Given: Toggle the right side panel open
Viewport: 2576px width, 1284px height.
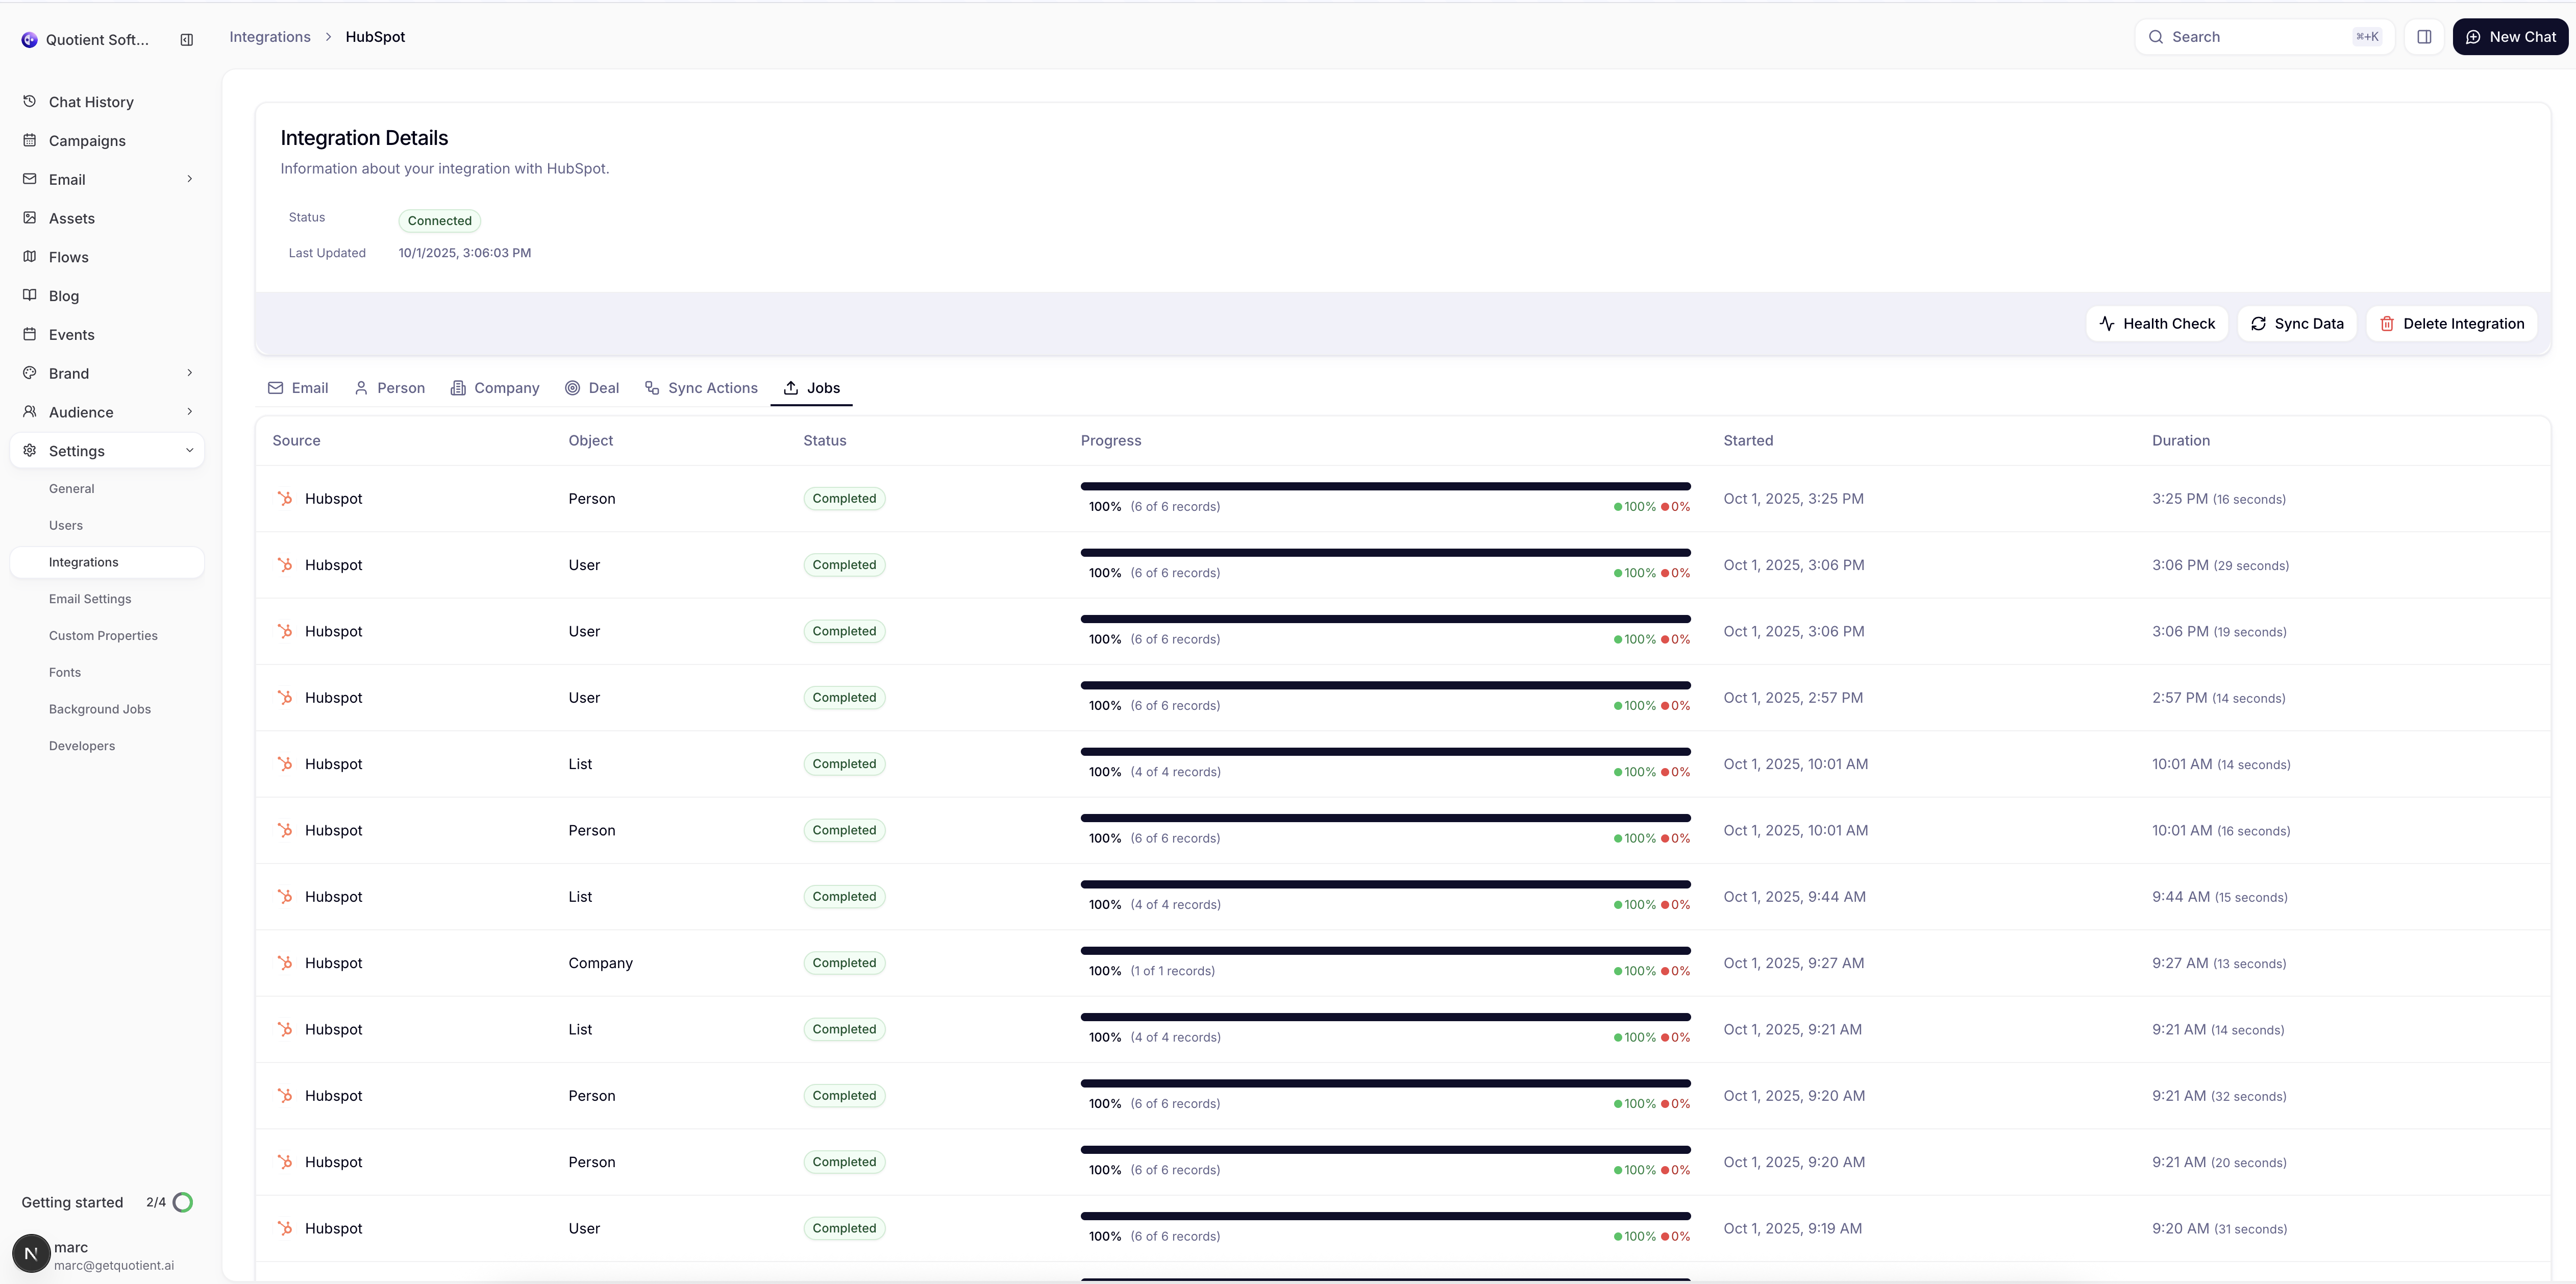Looking at the screenshot, I should coord(2424,36).
